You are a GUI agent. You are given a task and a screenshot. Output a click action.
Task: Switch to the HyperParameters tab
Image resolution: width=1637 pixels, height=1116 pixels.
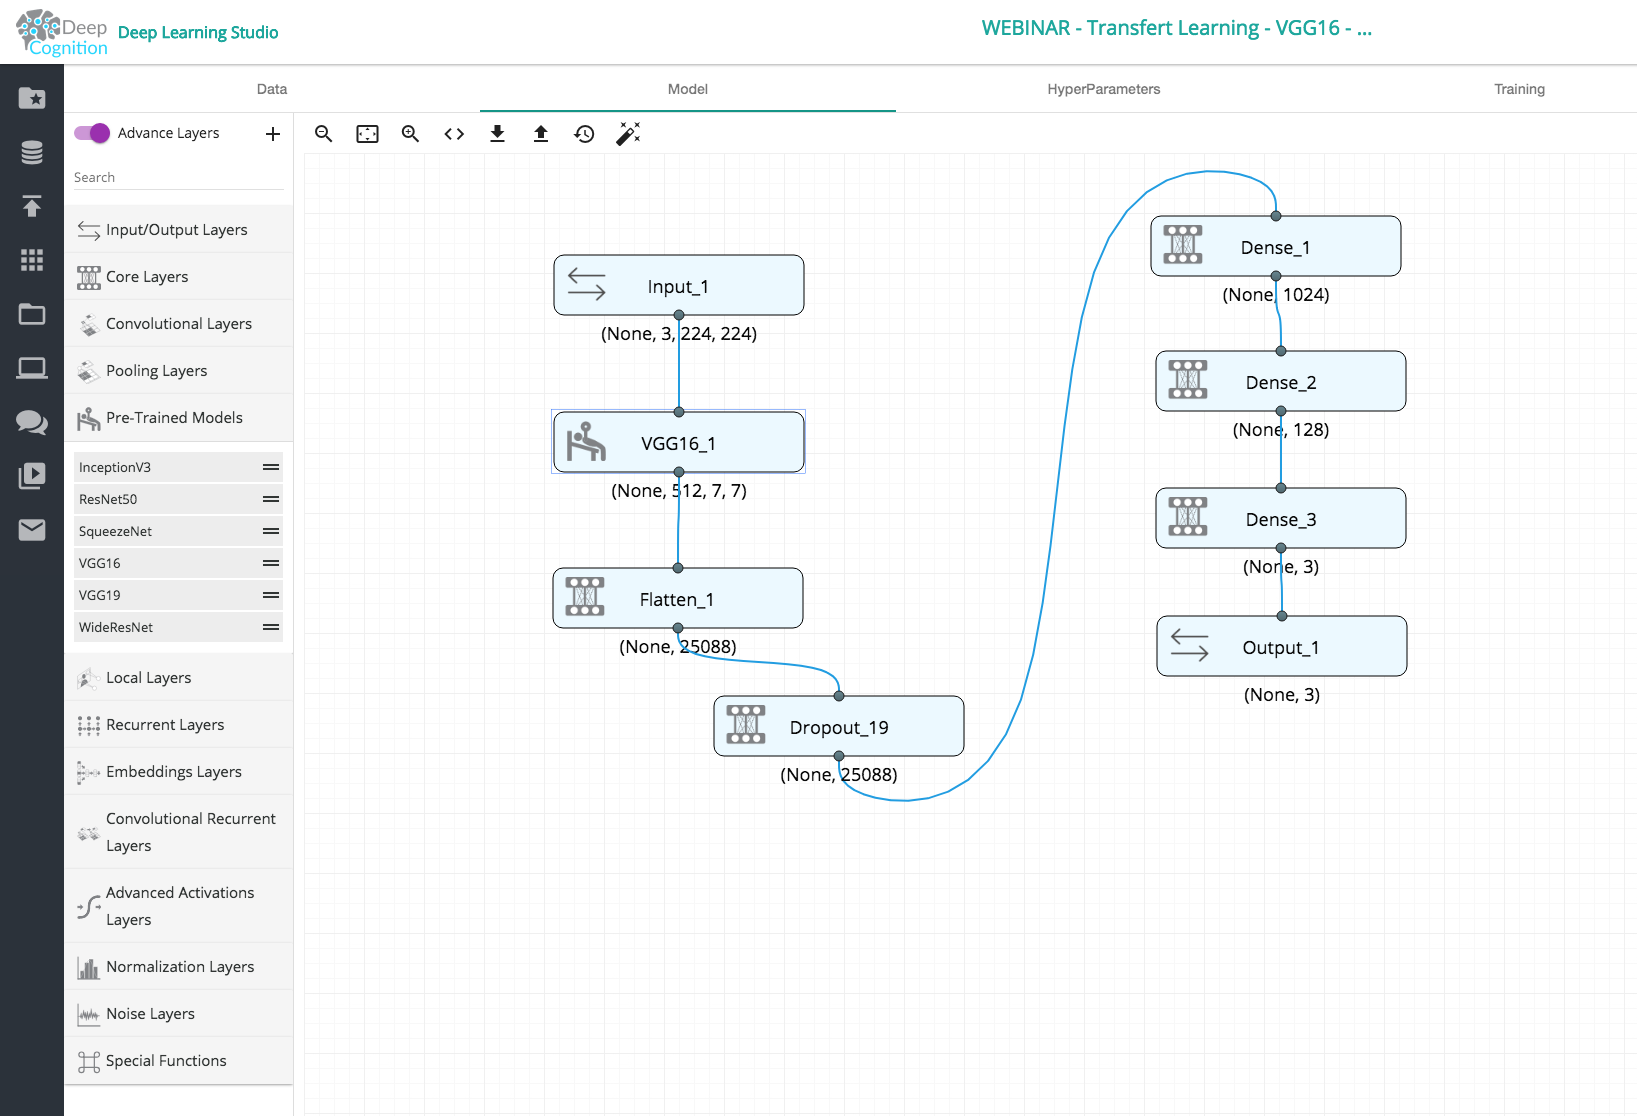click(1104, 89)
